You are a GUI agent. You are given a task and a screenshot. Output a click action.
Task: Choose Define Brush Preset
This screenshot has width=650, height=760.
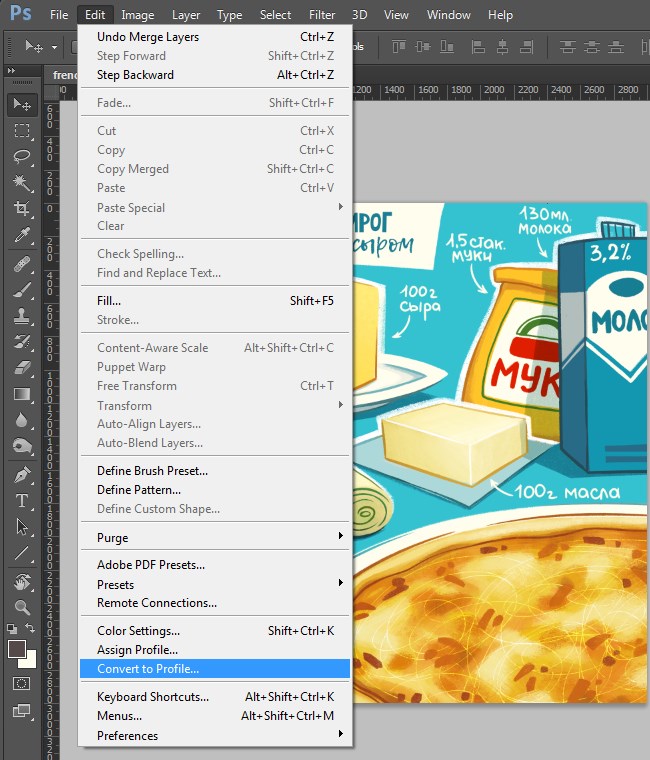215,471
